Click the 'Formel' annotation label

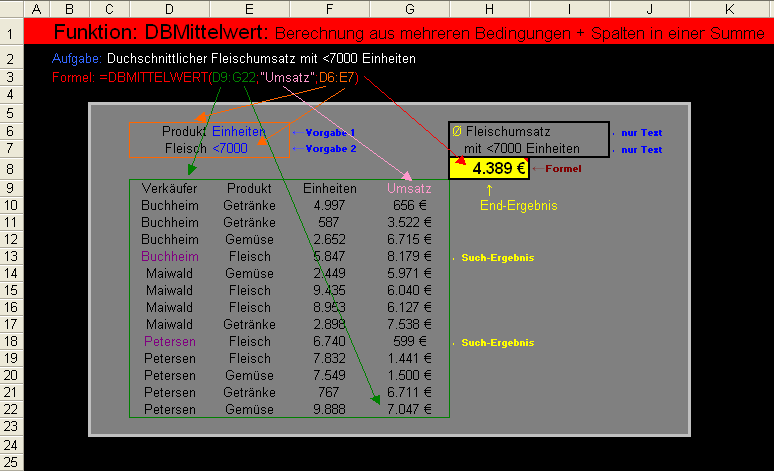click(x=563, y=169)
